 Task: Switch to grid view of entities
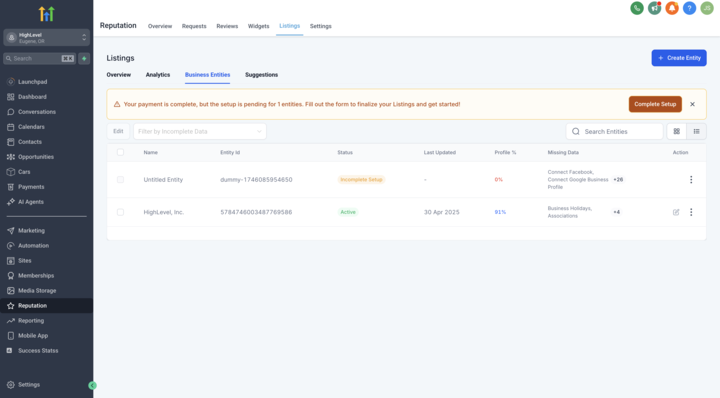click(x=676, y=131)
